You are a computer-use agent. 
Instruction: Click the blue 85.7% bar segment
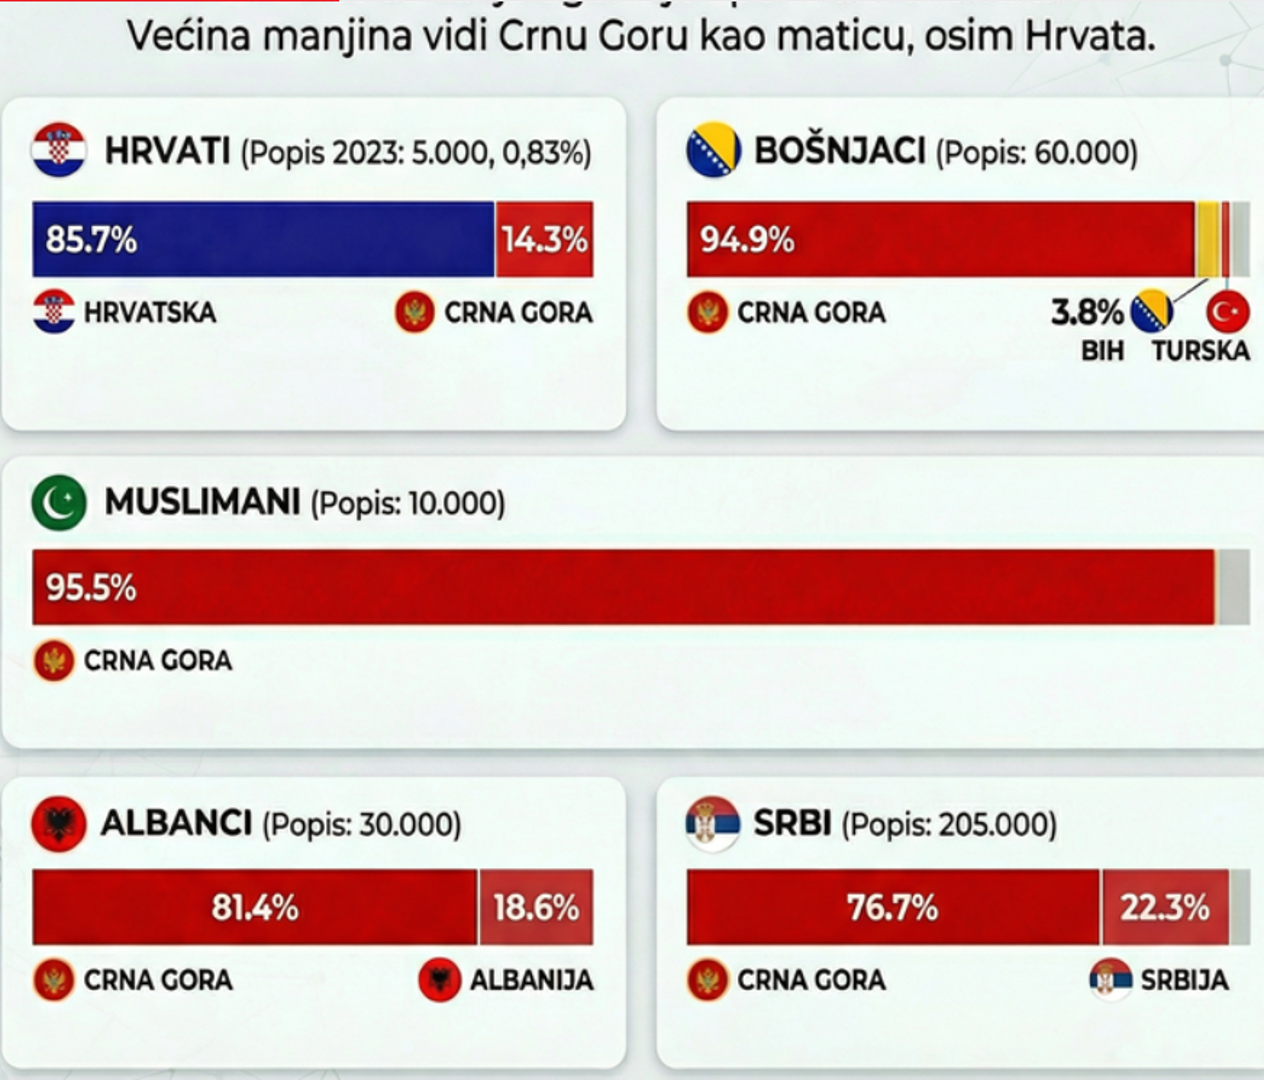tap(263, 240)
